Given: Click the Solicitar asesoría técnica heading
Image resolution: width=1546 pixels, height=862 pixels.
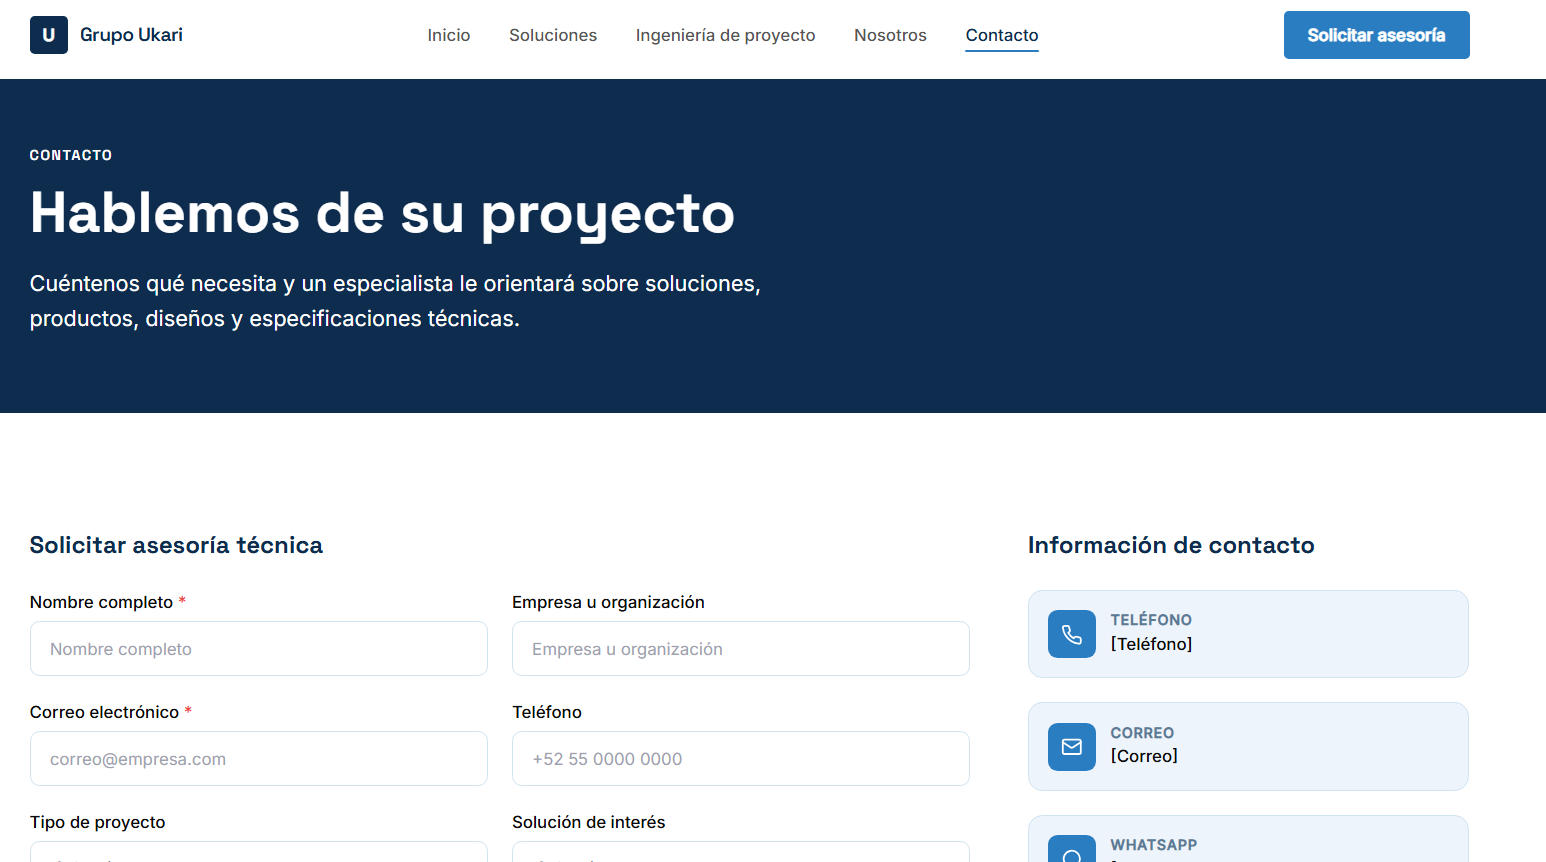Looking at the screenshot, I should click(176, 545).
